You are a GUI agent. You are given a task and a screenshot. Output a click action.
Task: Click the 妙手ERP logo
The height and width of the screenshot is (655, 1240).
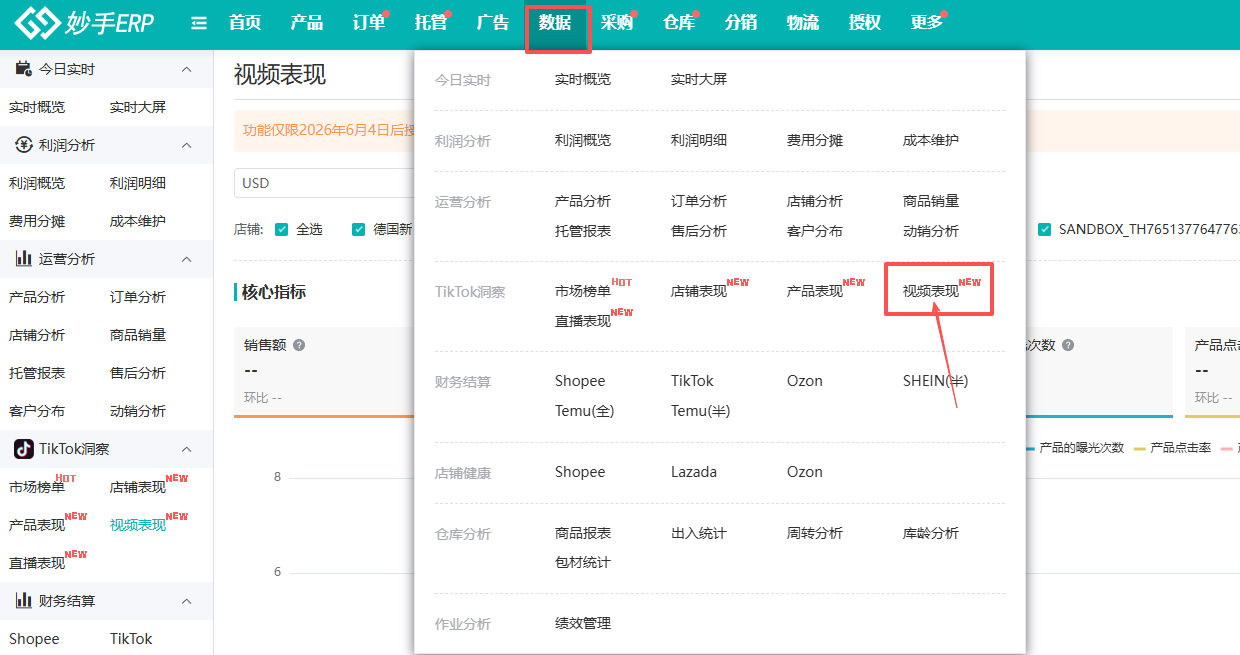click(85, 22)
